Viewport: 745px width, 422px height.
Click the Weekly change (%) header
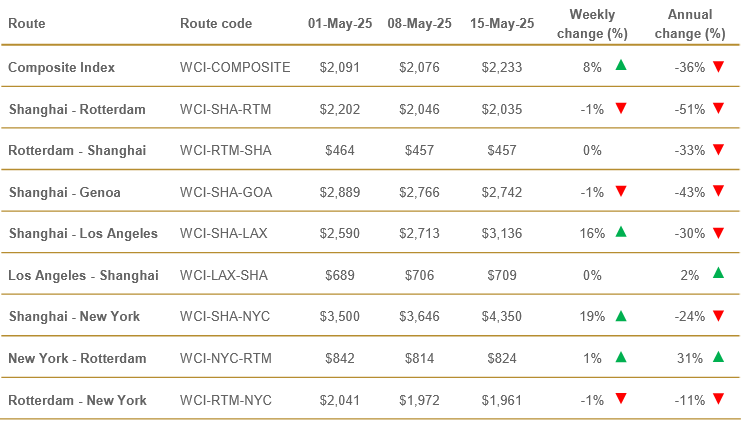(x=592, y=24)
